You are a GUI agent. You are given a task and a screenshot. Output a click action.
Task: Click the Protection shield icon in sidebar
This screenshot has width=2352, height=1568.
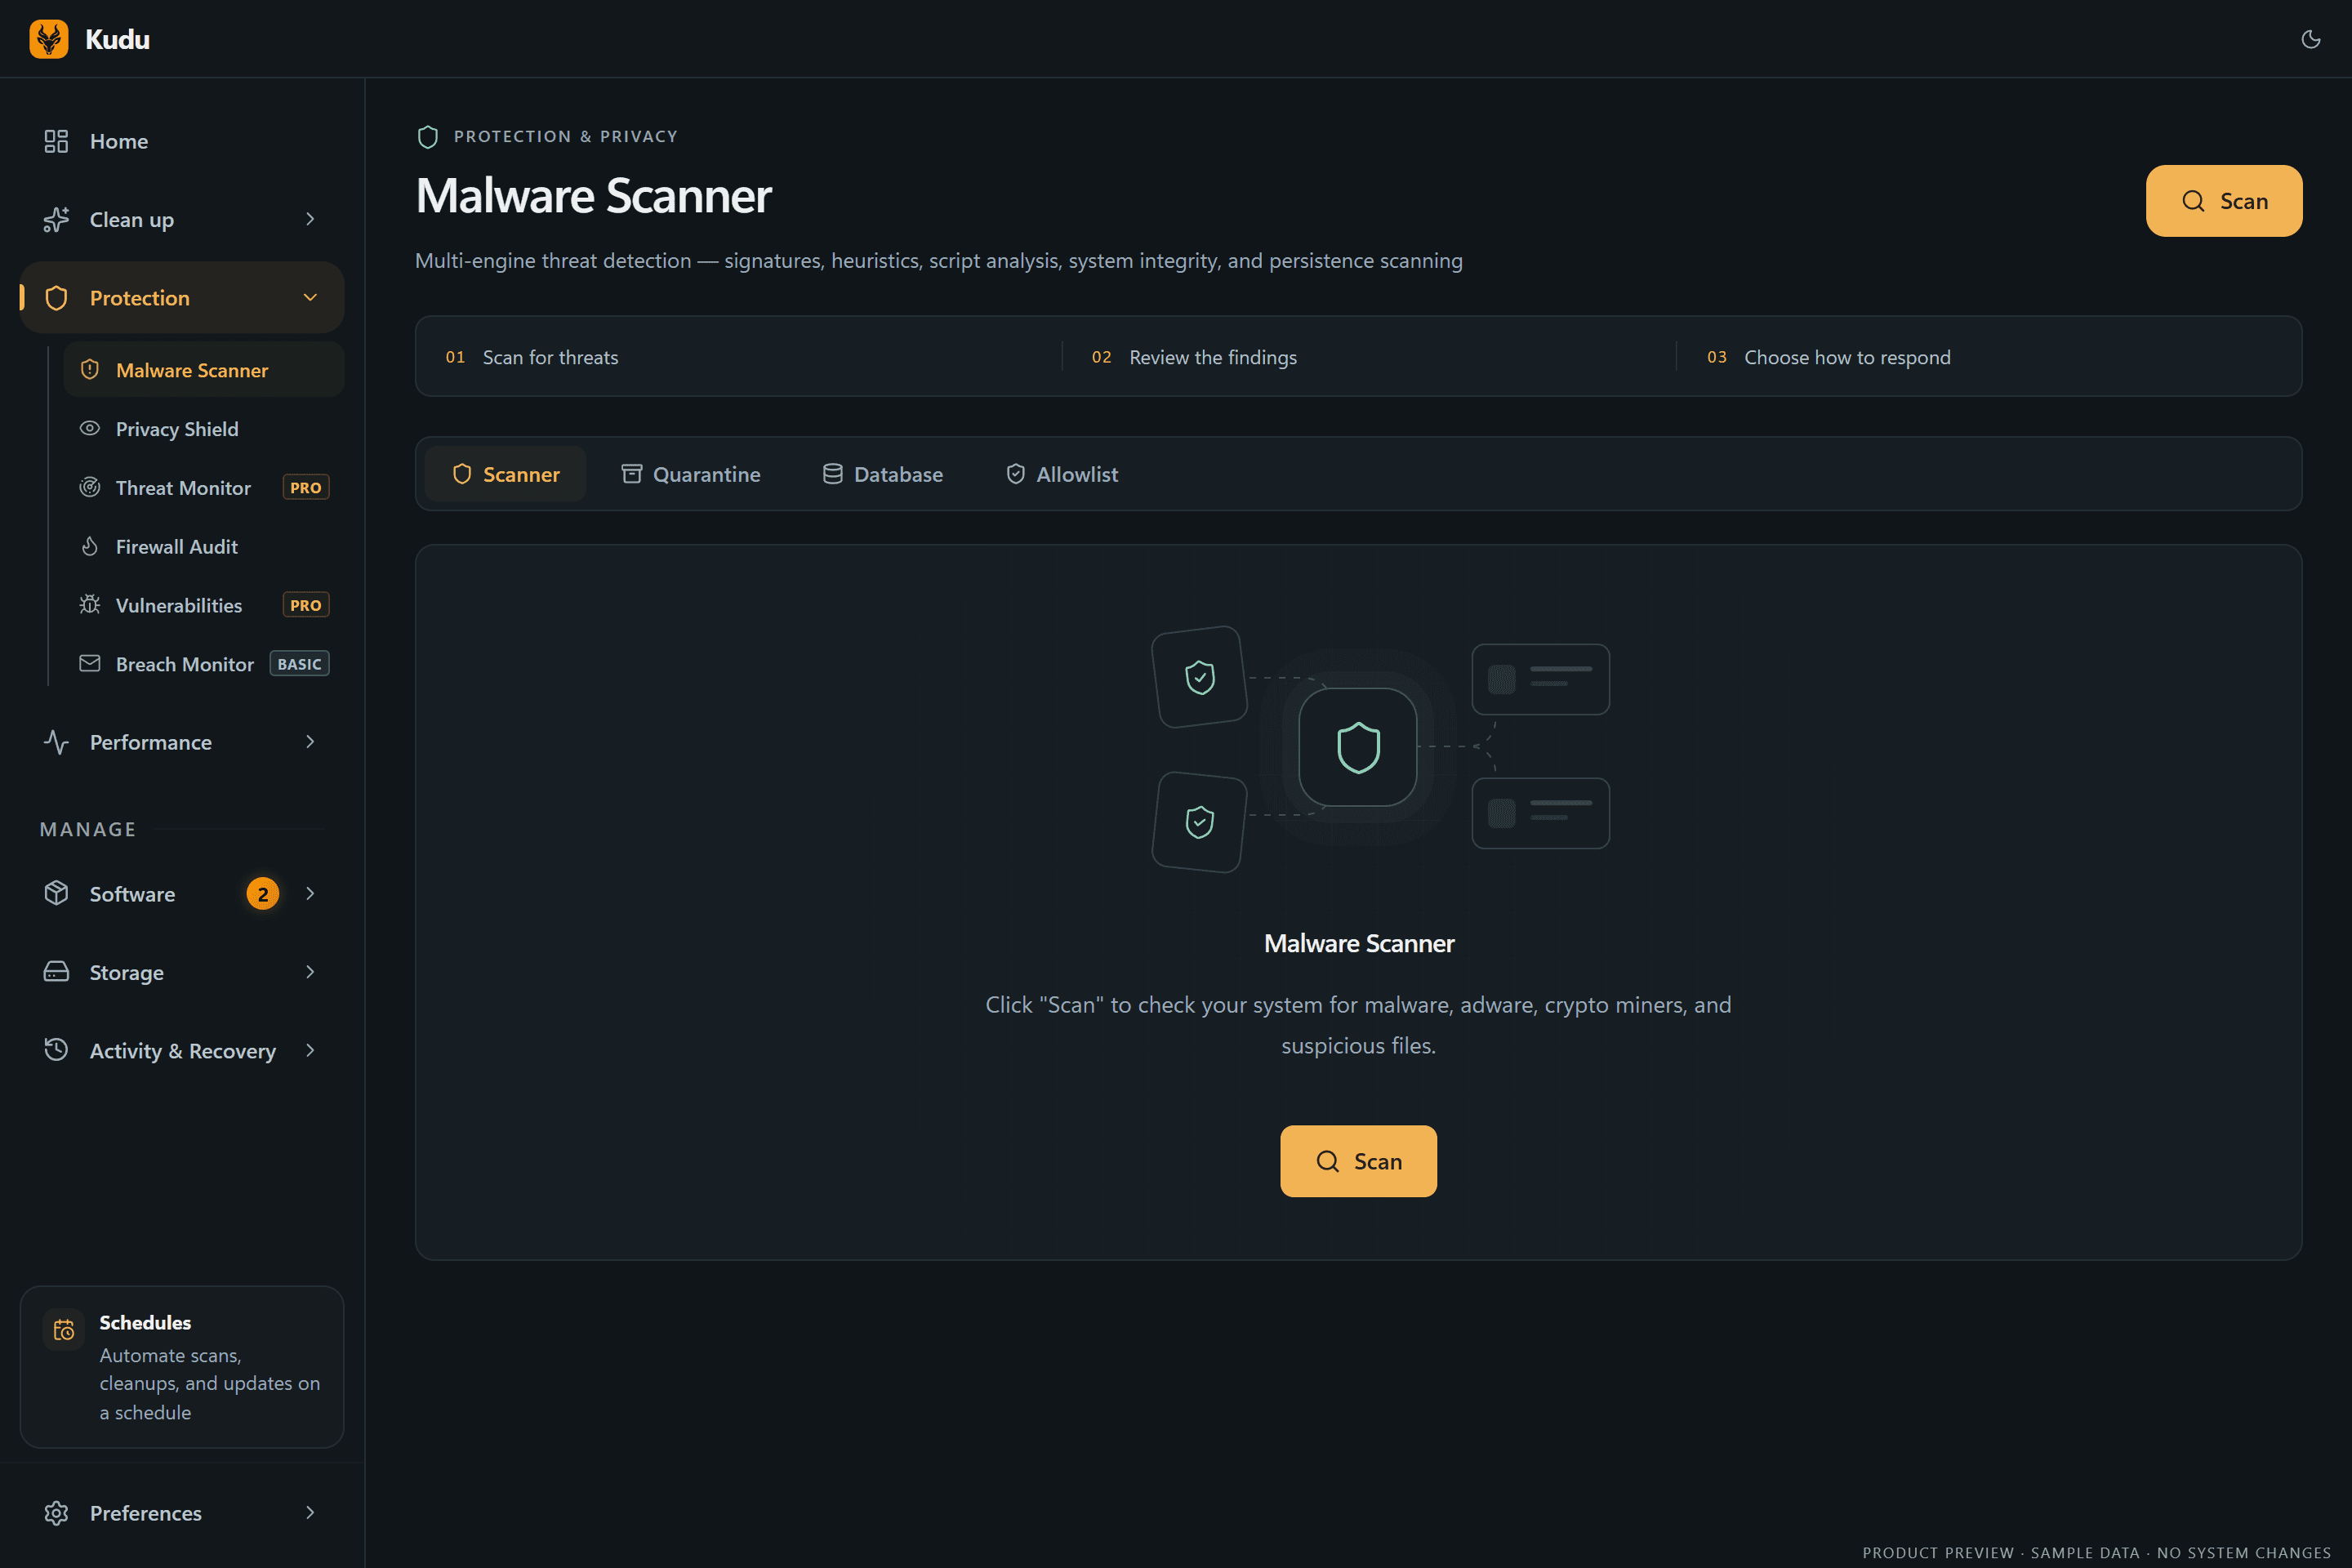point(56,298)
